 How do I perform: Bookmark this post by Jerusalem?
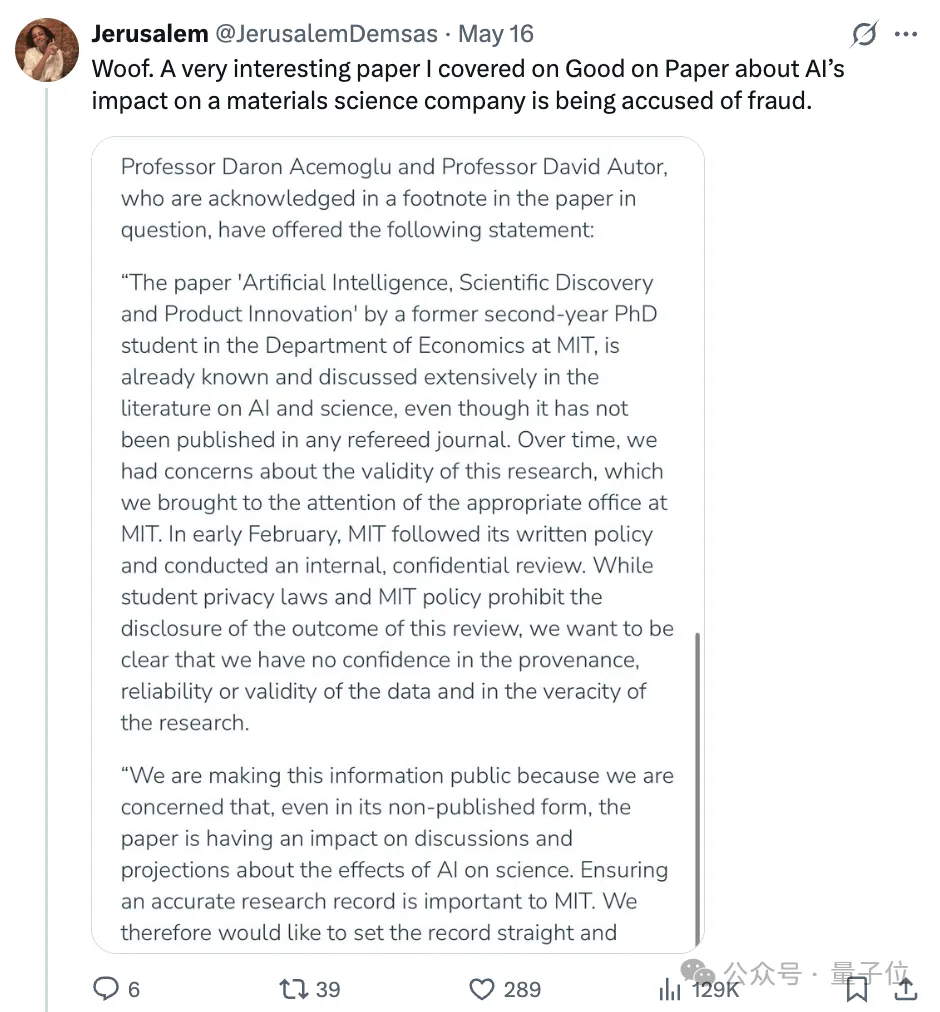857,989
